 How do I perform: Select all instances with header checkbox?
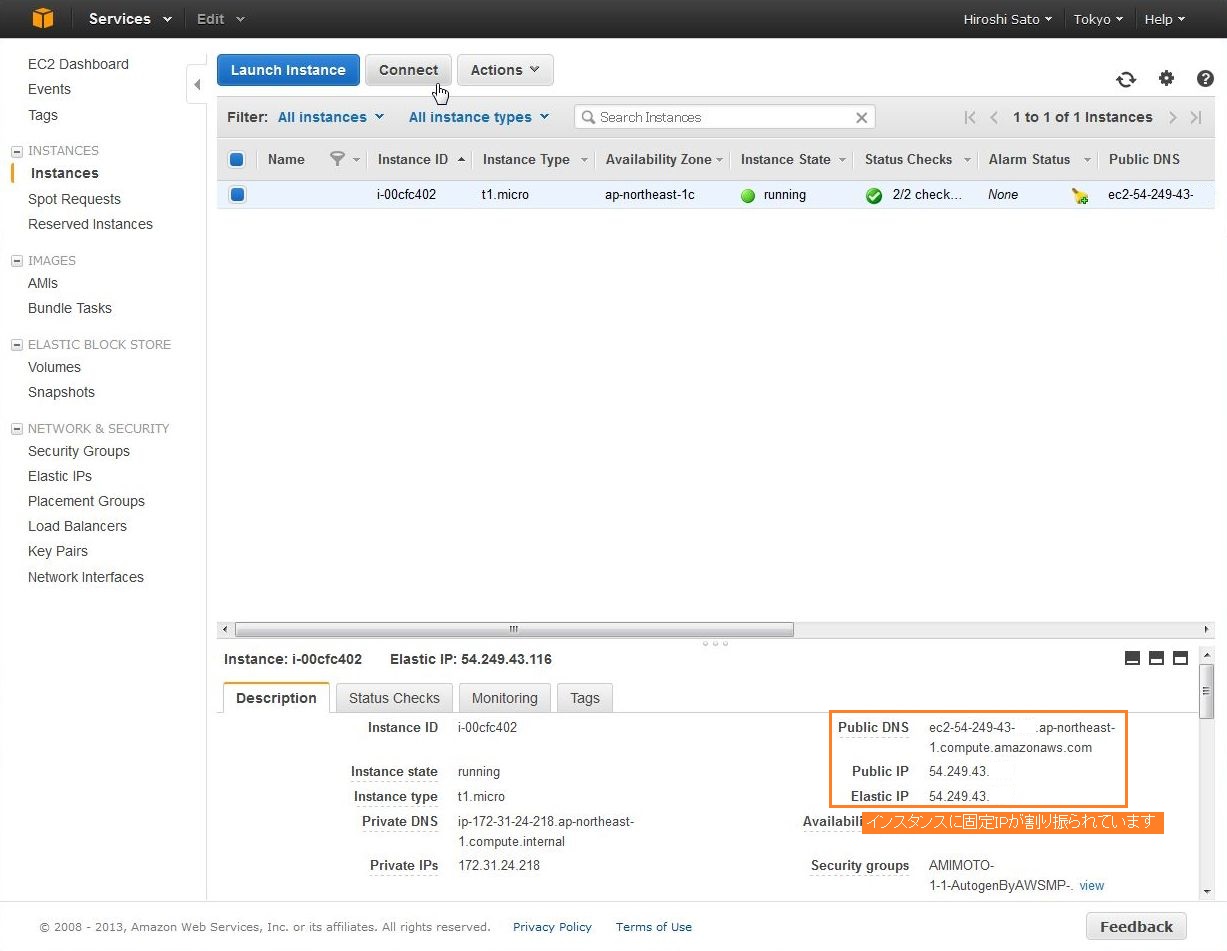coord(237,159)
